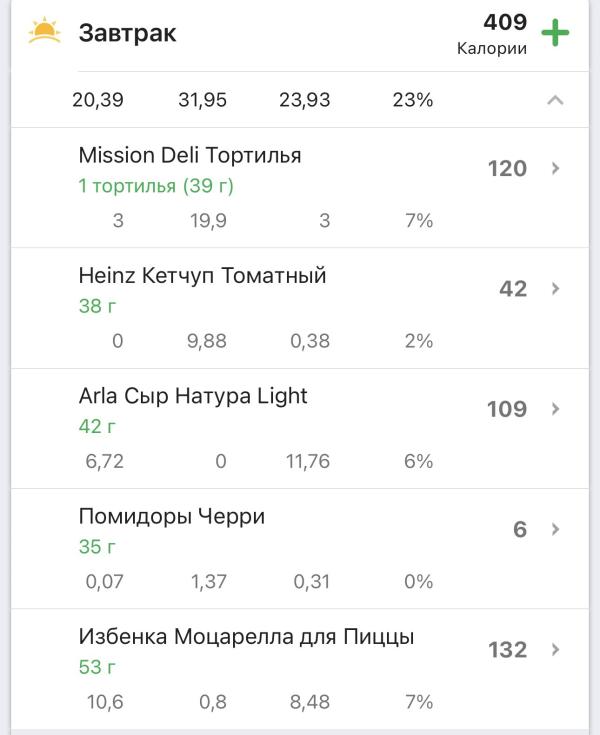Edit the 1 тортилья (39 г) serving
The height and width of the screenshot is (735, 600).
156,186
